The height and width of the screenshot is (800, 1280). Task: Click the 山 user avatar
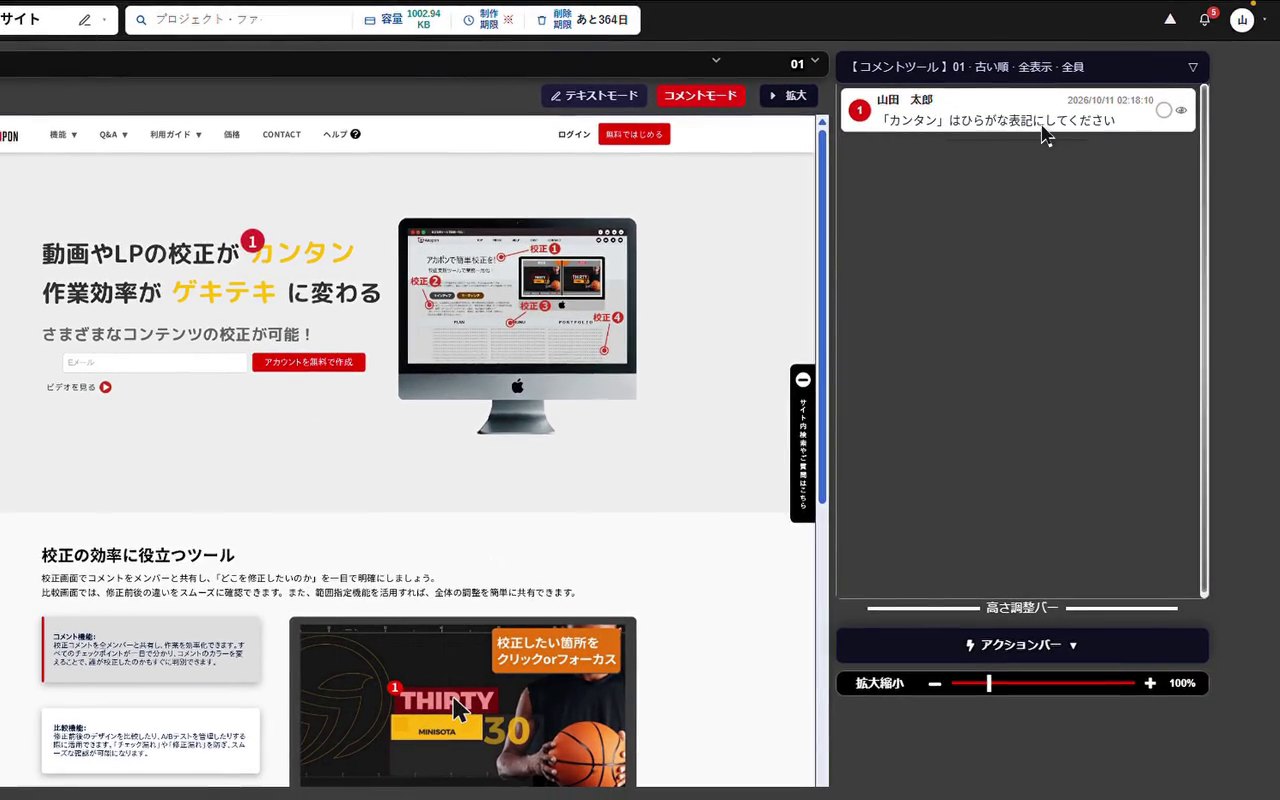[1242, 20]
